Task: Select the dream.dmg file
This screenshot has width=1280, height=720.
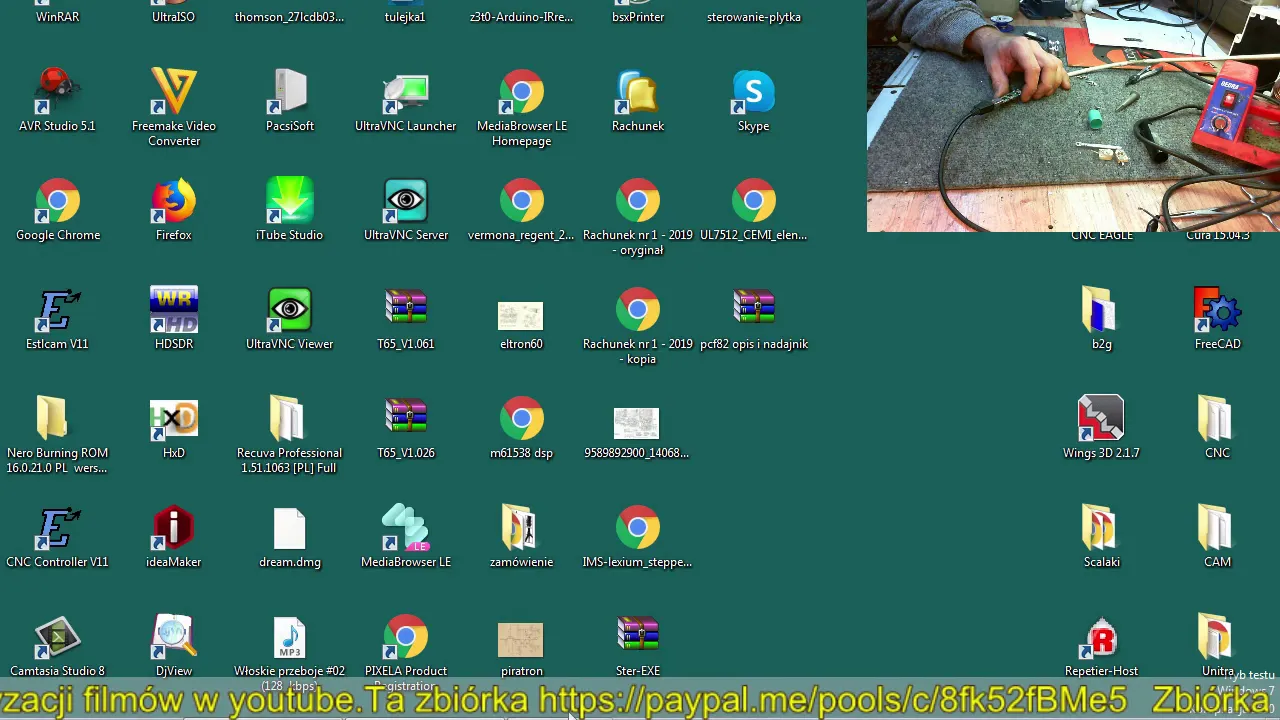Action: (x=290, y=536)
